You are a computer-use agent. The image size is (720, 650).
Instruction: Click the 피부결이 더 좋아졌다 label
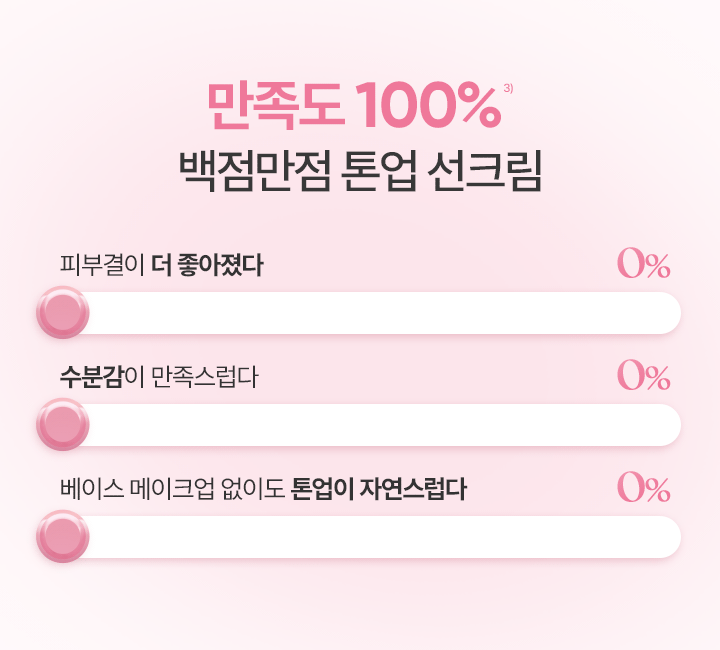(162, 265)
